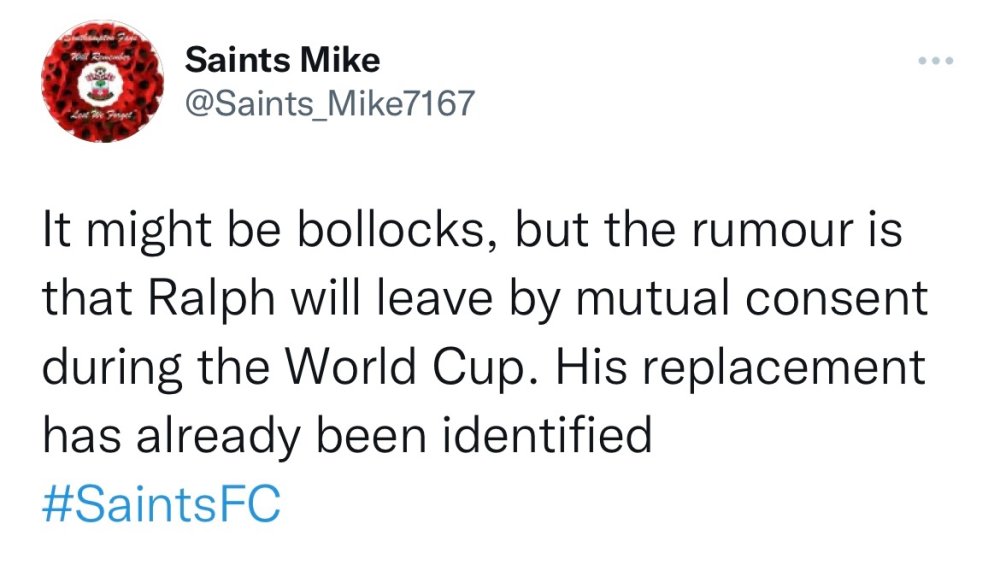This screenshot has height=565, width=1000.
Task: Open the Saints Mike display name link
Action: point(283,60)
